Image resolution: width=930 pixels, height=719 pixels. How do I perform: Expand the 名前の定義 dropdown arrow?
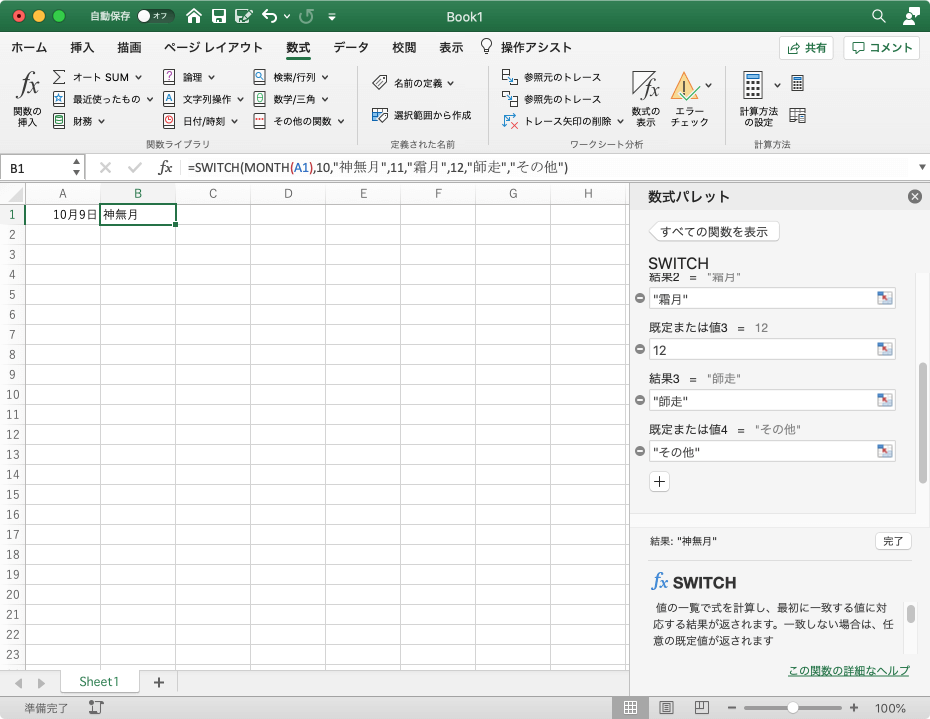pos(451,83)
